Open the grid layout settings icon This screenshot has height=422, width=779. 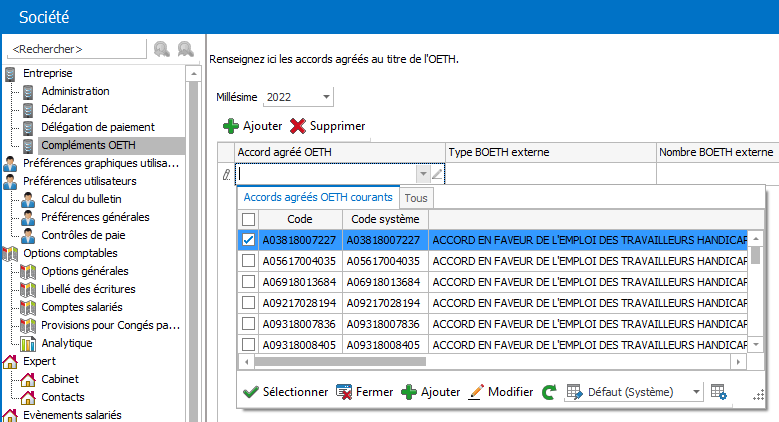718,392
